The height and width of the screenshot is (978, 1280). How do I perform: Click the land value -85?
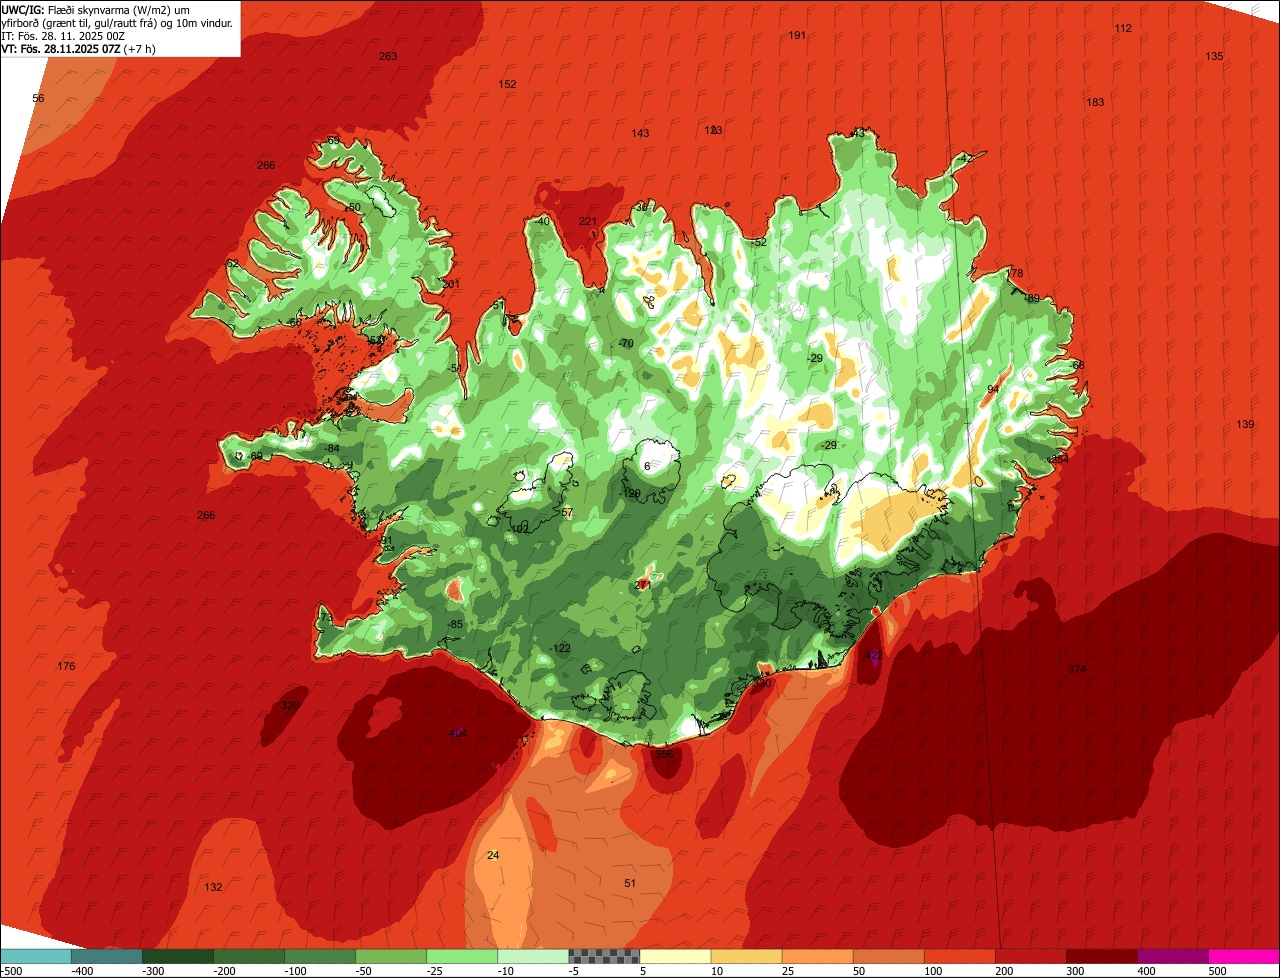pos(455,624)
